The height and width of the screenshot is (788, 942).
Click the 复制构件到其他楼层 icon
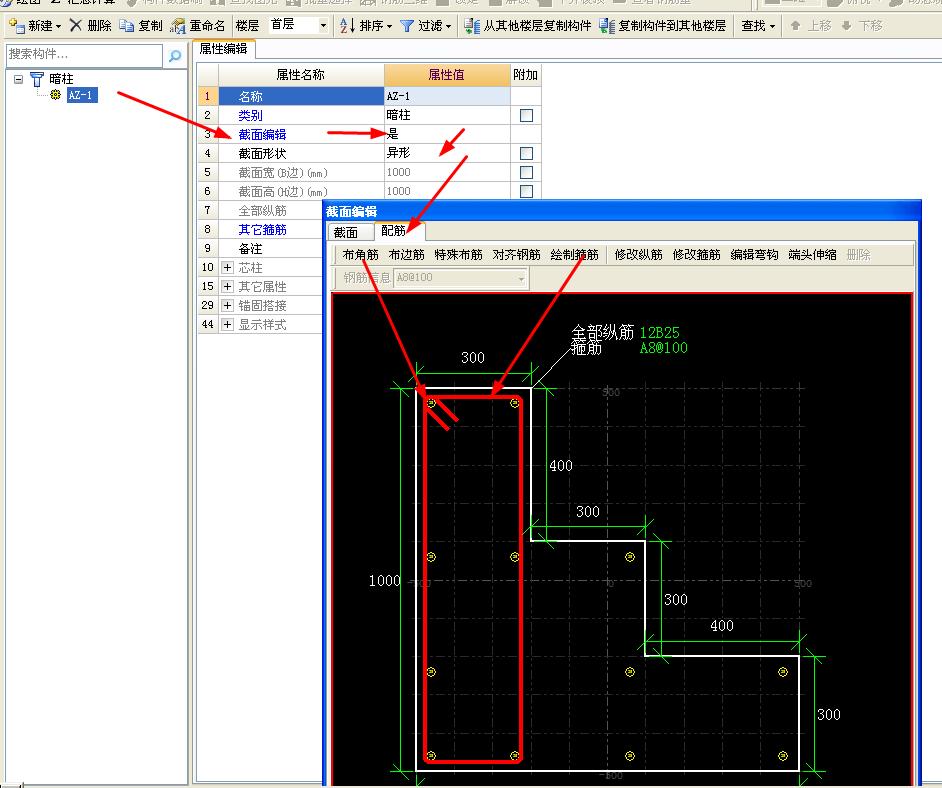607,26
